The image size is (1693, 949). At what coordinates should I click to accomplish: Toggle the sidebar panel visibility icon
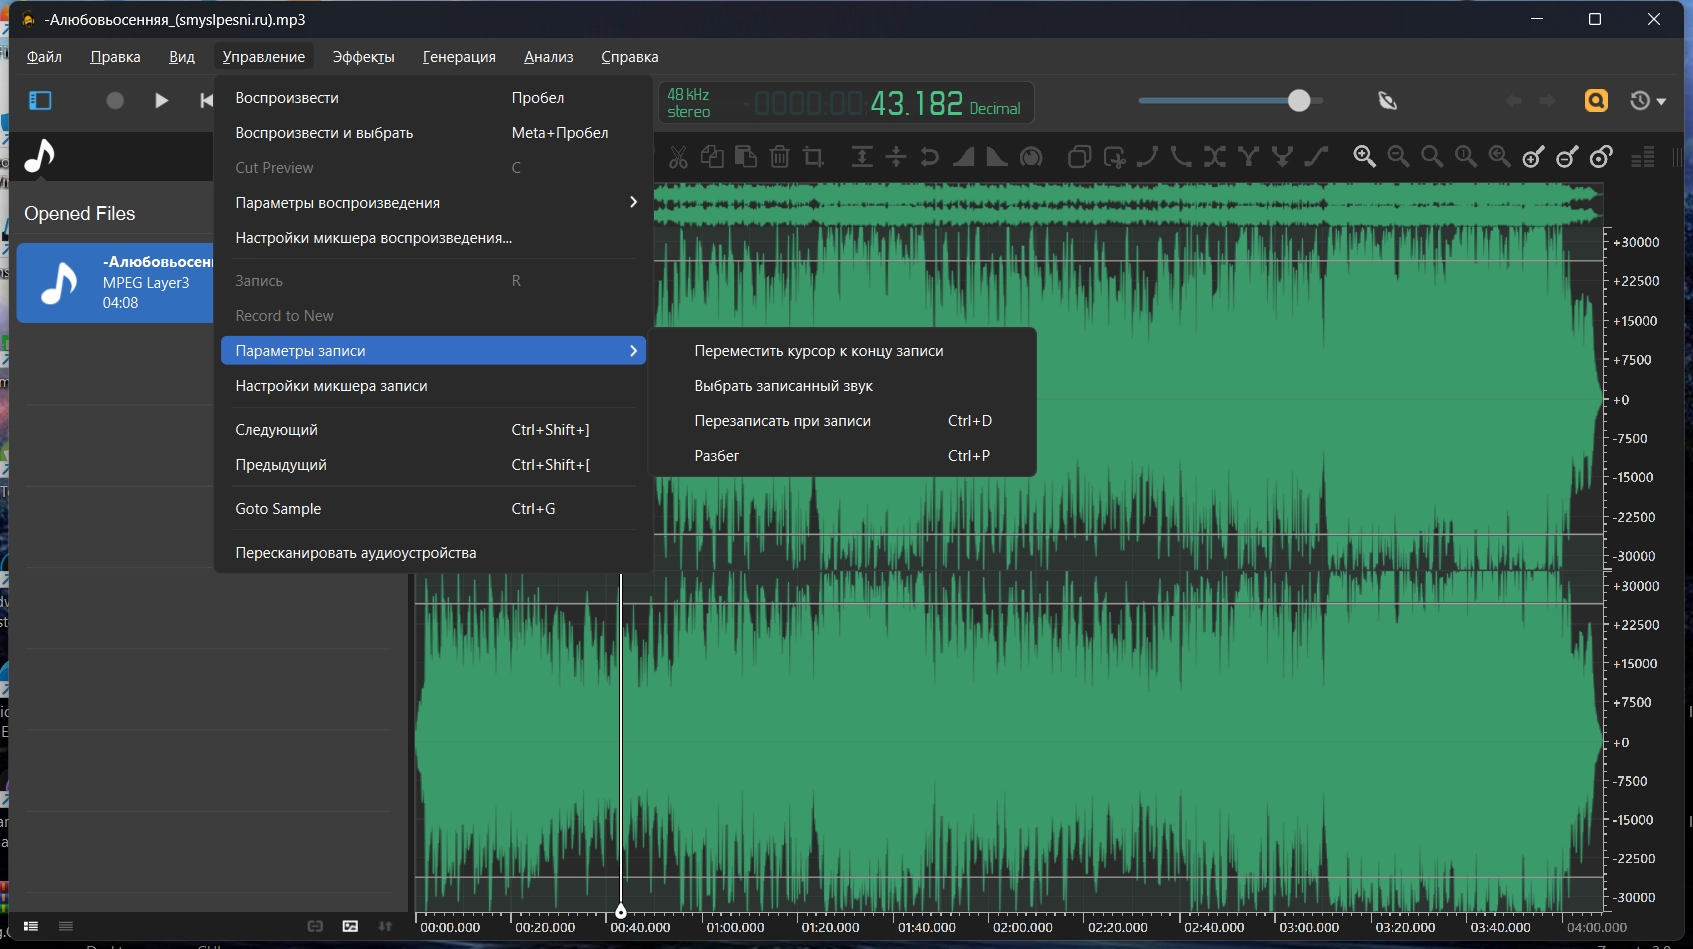pyautogui.click(x=40, y=100)
